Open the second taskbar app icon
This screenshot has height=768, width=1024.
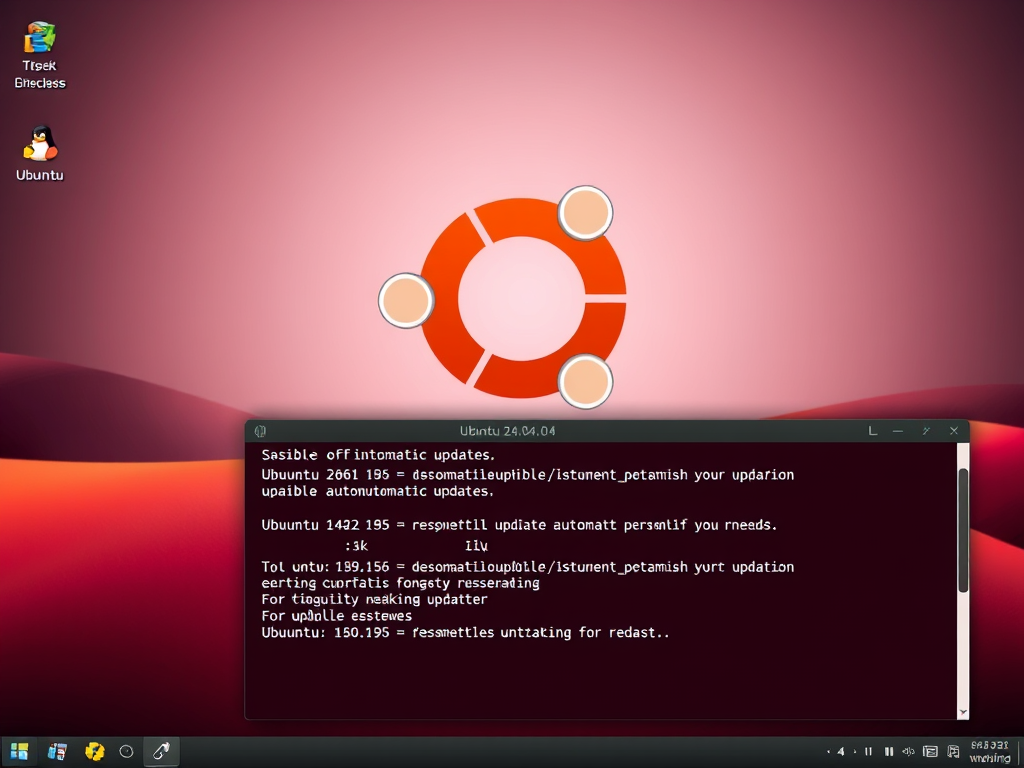point(57,752)
